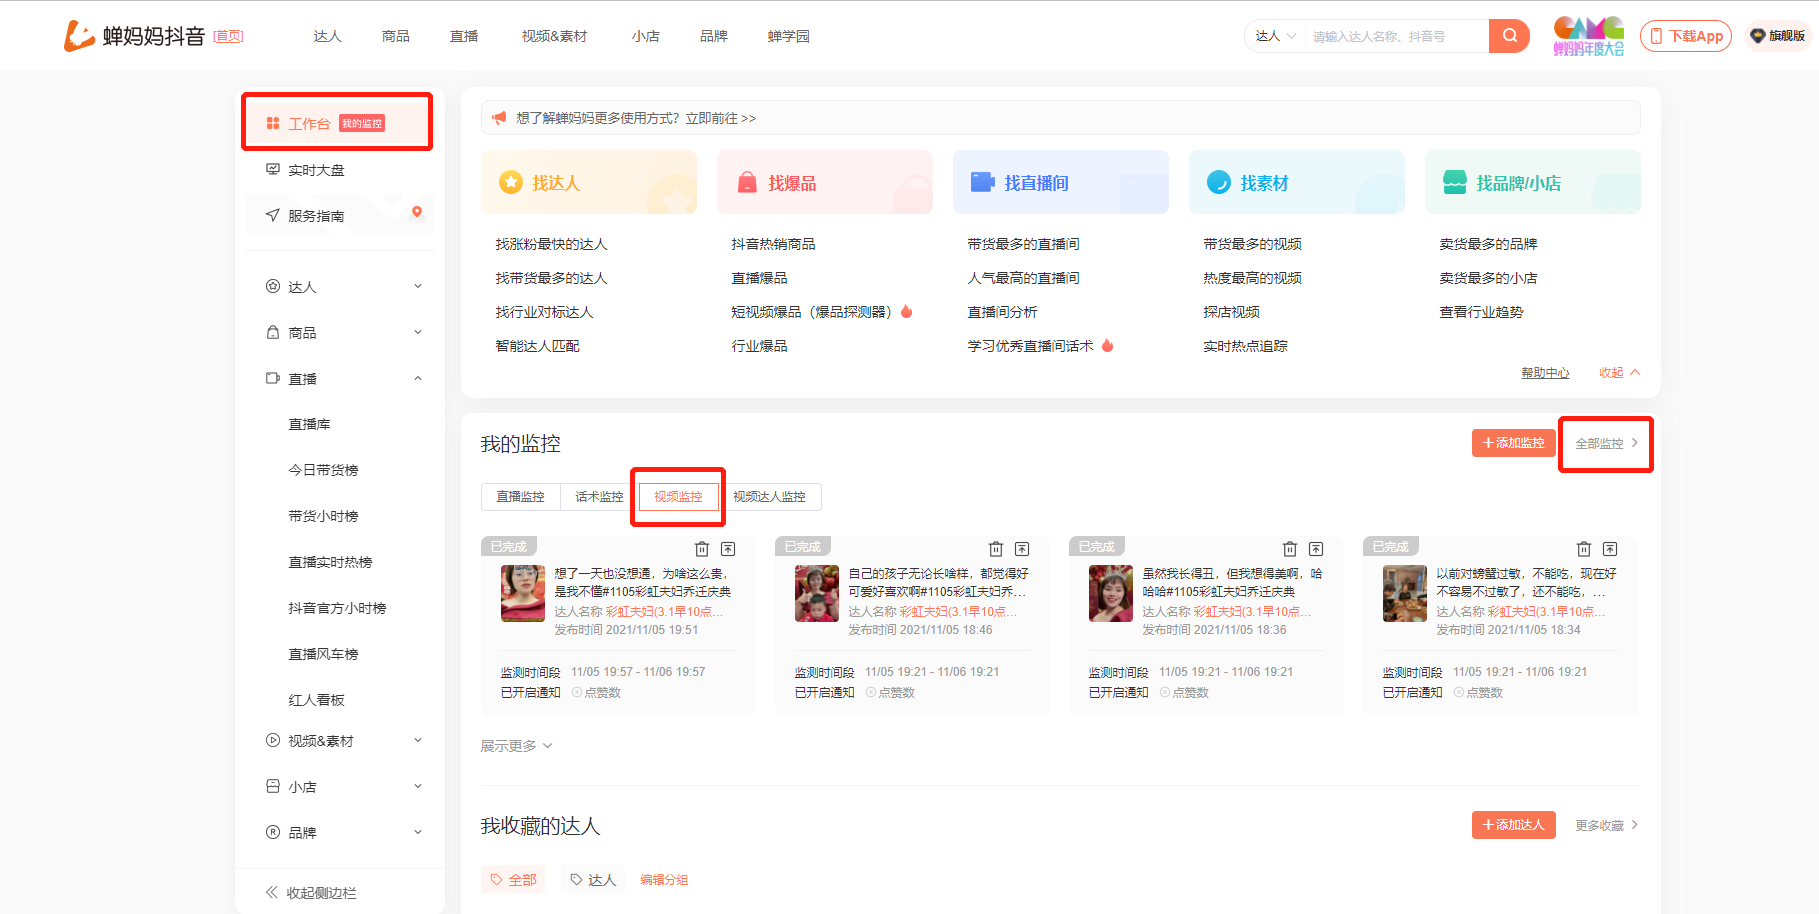Delete the monitor card starting 自己的孩子无论长啥样
This screenshot has width=1819, height=914.
[x=996, y=549]
